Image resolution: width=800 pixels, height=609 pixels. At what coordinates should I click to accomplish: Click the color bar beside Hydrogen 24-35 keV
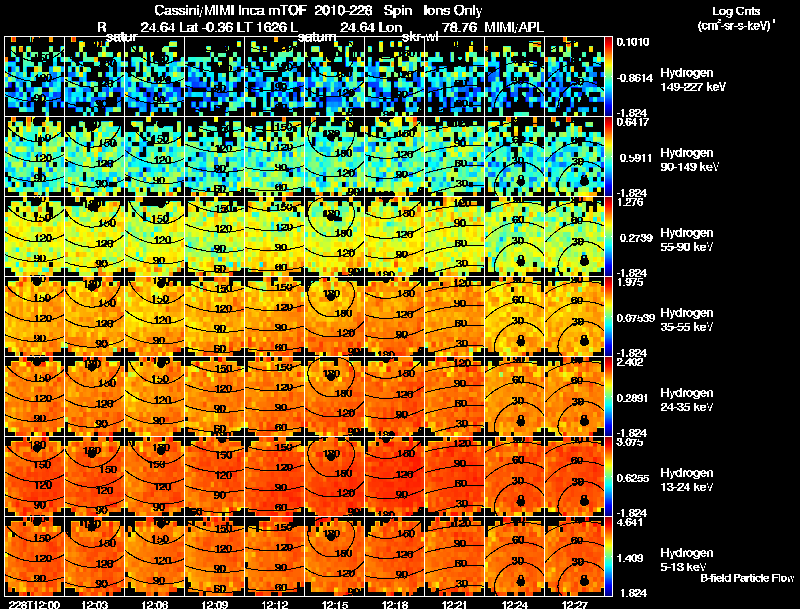608,397
